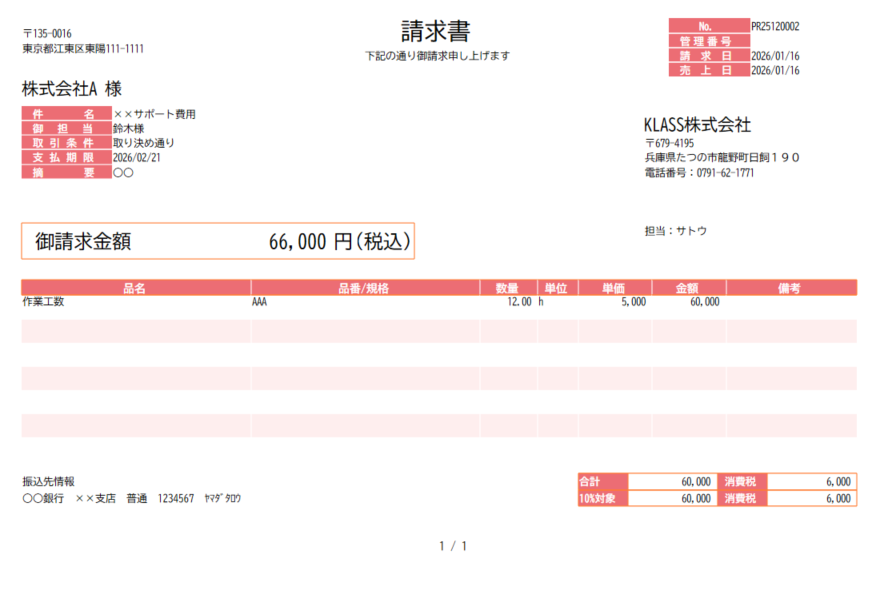881x605 pixels.
Task: Click the bank account number 1234567
Action: click(x=176, y=498)
